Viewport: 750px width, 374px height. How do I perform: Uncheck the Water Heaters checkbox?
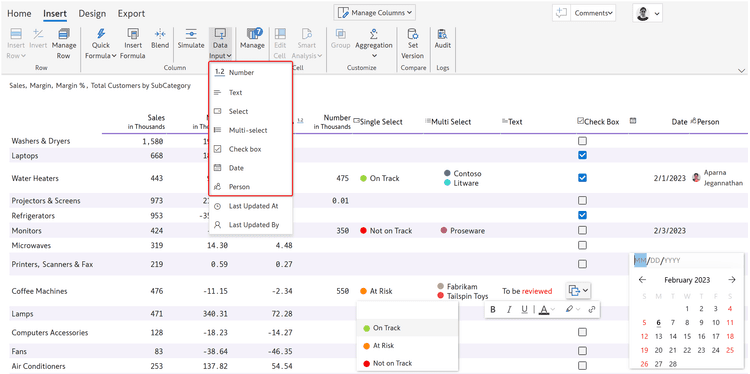click(582, 178)
